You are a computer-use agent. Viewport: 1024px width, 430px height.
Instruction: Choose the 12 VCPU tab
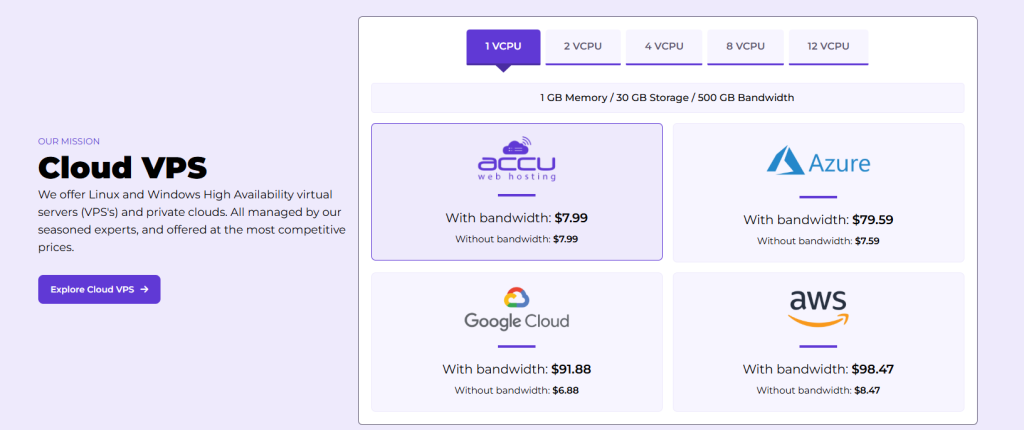pos(828,46)
